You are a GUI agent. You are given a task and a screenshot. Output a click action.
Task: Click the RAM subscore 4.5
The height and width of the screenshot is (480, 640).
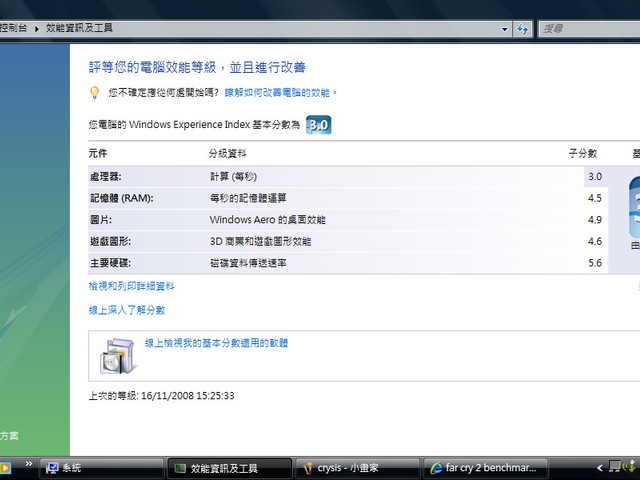pyautogui.click(x=595, y=198)
